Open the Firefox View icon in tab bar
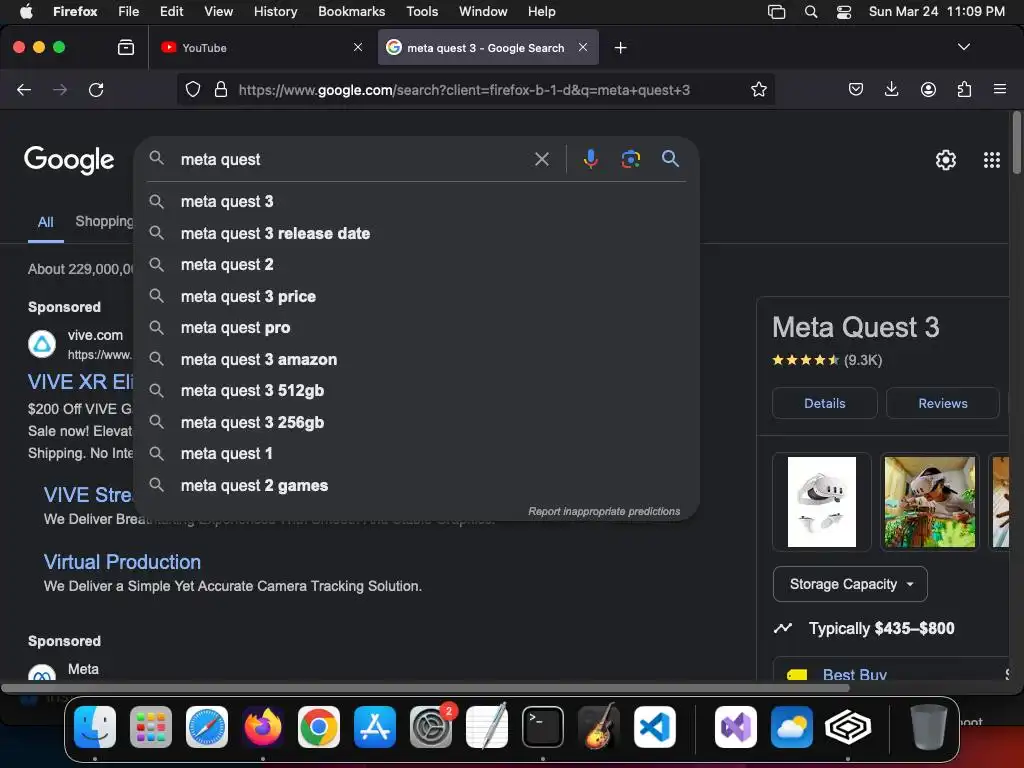This screenshot has width=1024, height=768. coord(125,47)
